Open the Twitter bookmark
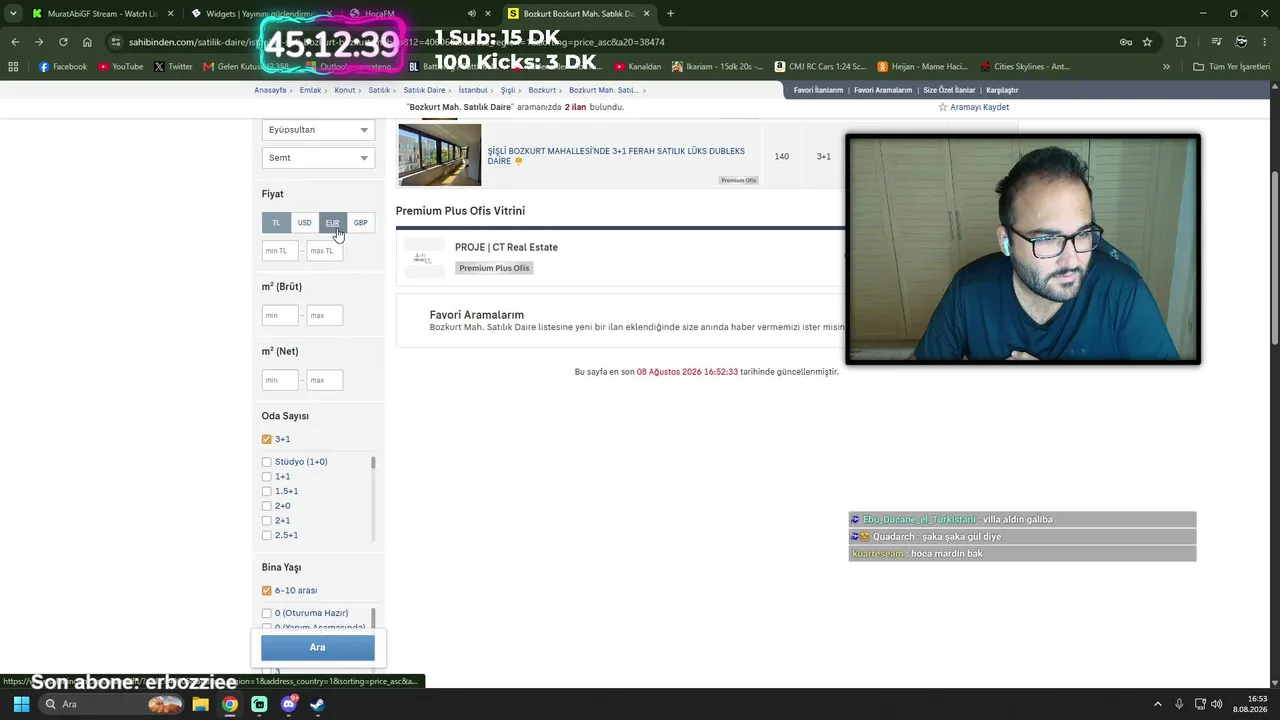 (x=174, y=67)
